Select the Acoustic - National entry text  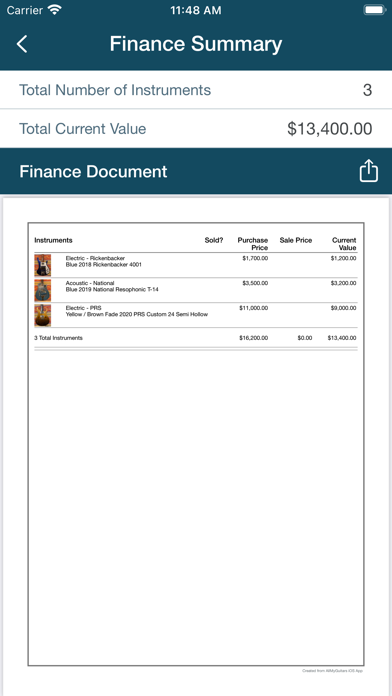tap(90, 283)
